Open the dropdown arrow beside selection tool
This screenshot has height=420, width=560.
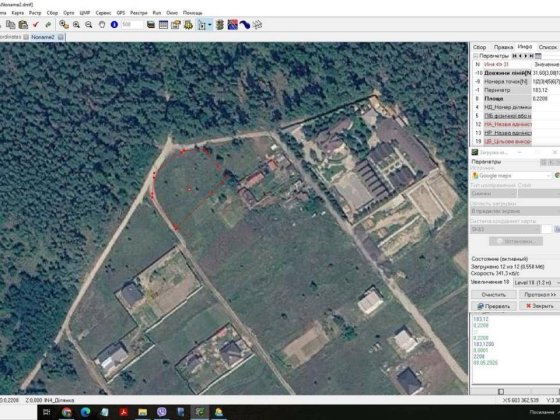[x=210, y=25]
